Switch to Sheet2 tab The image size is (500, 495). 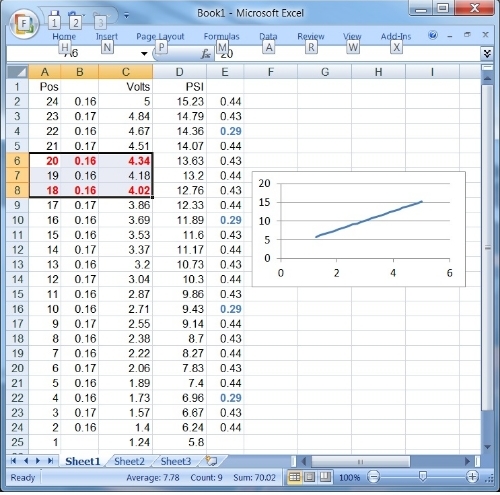click(x=129, y=461)
